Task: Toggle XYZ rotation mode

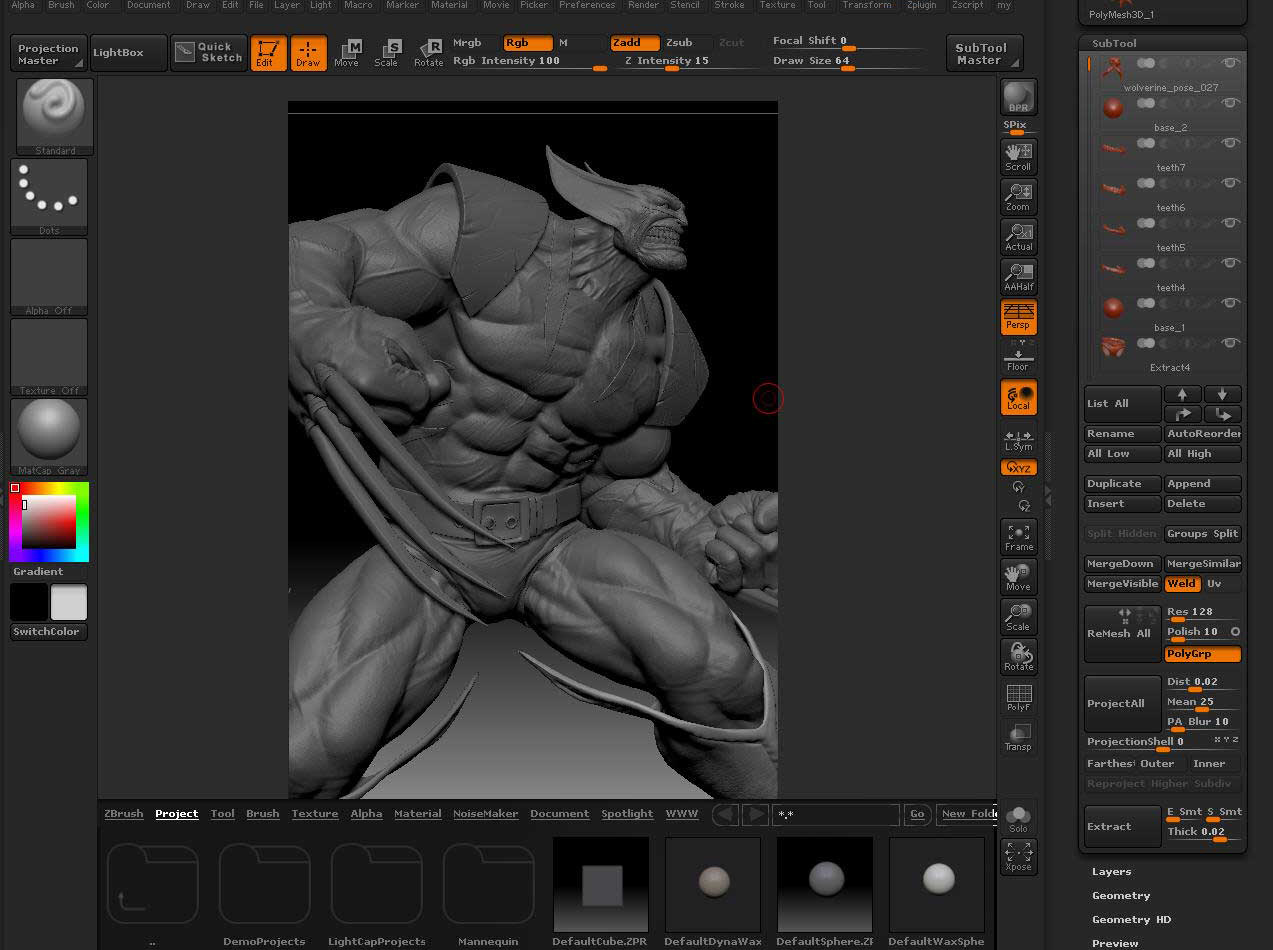Action: [x=1018, y=468]
